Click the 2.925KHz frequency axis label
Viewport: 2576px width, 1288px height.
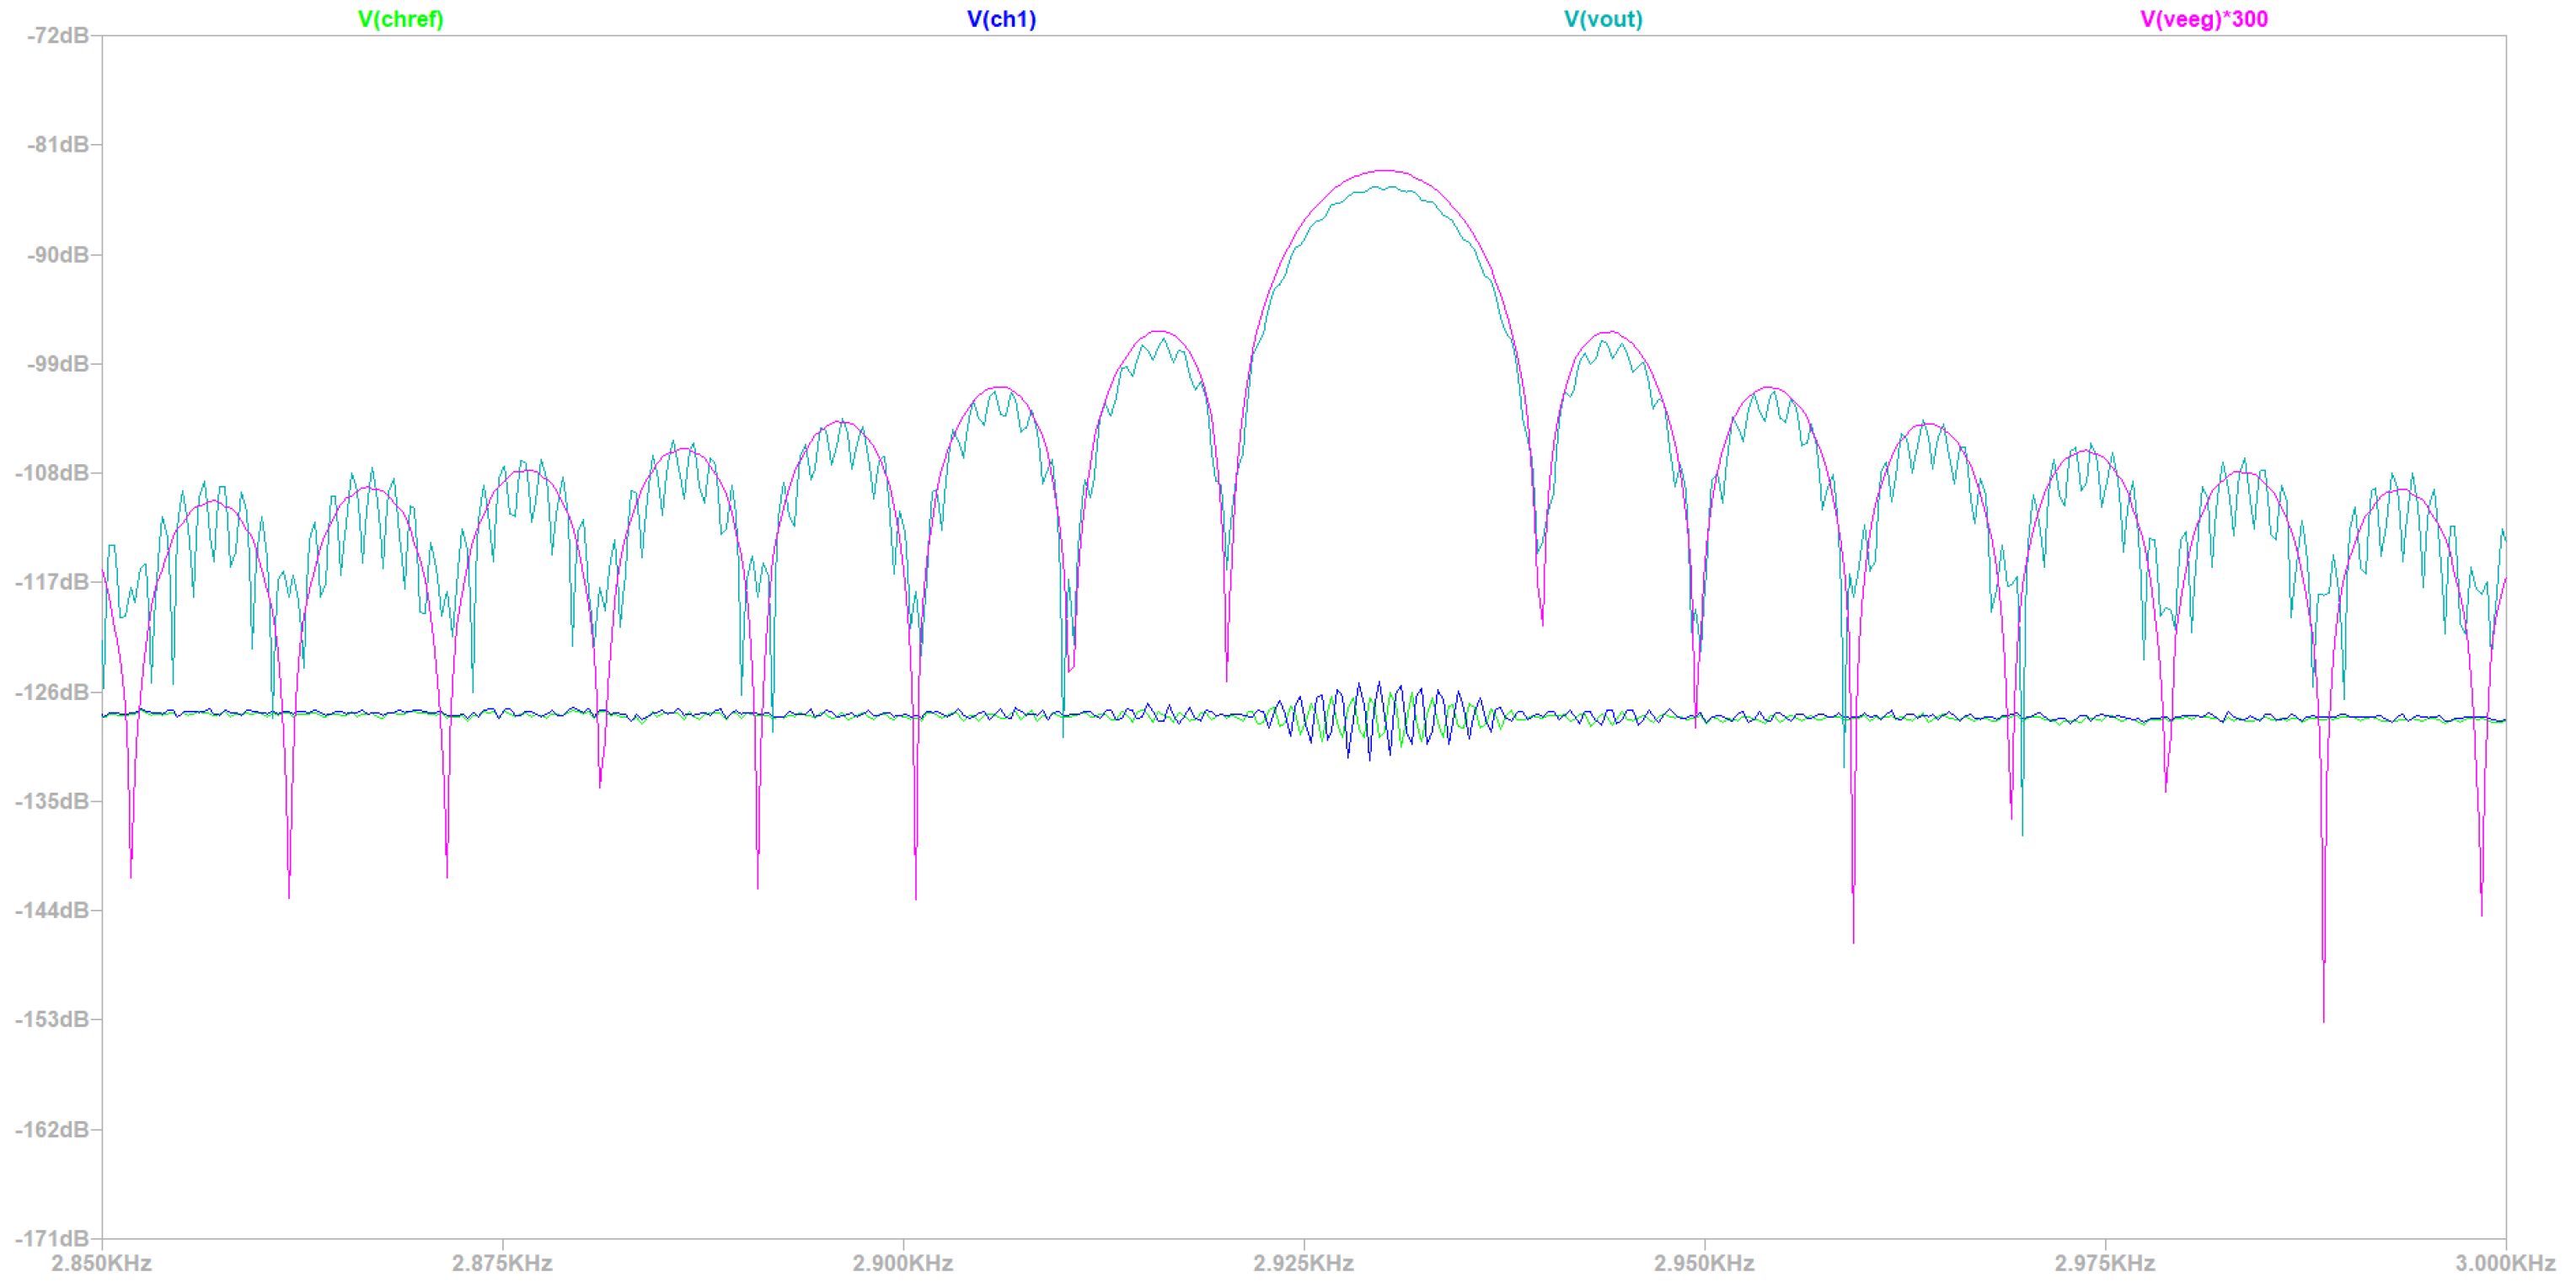pyautogui.click(x=1303, y=1263)
